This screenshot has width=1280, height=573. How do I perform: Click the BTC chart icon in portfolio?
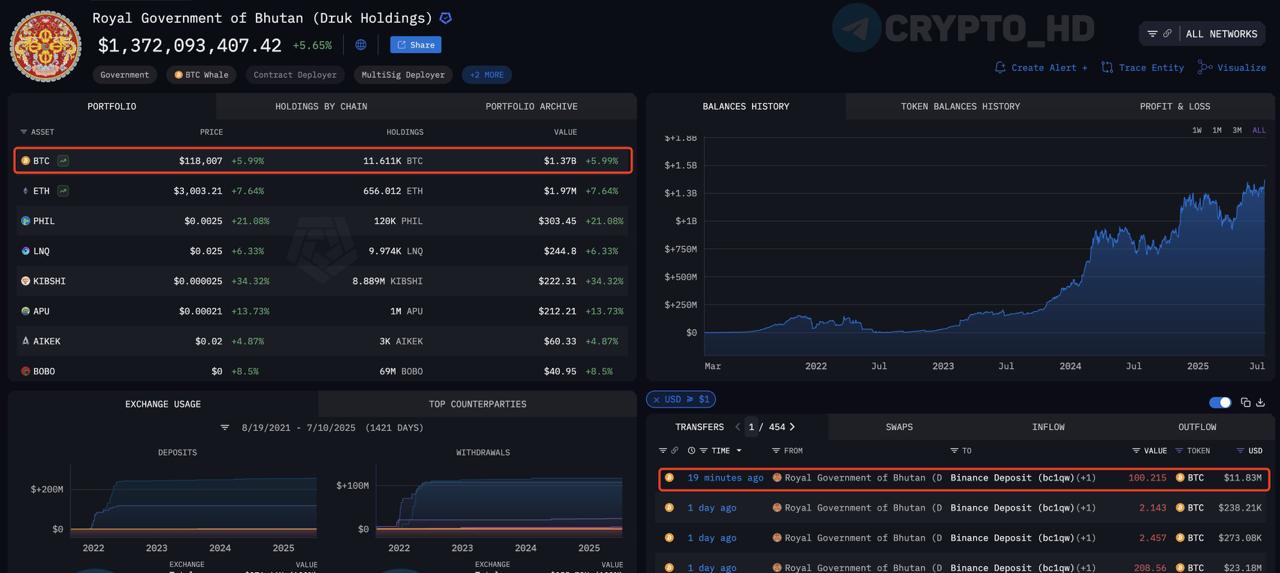click(x=63, y=161)
